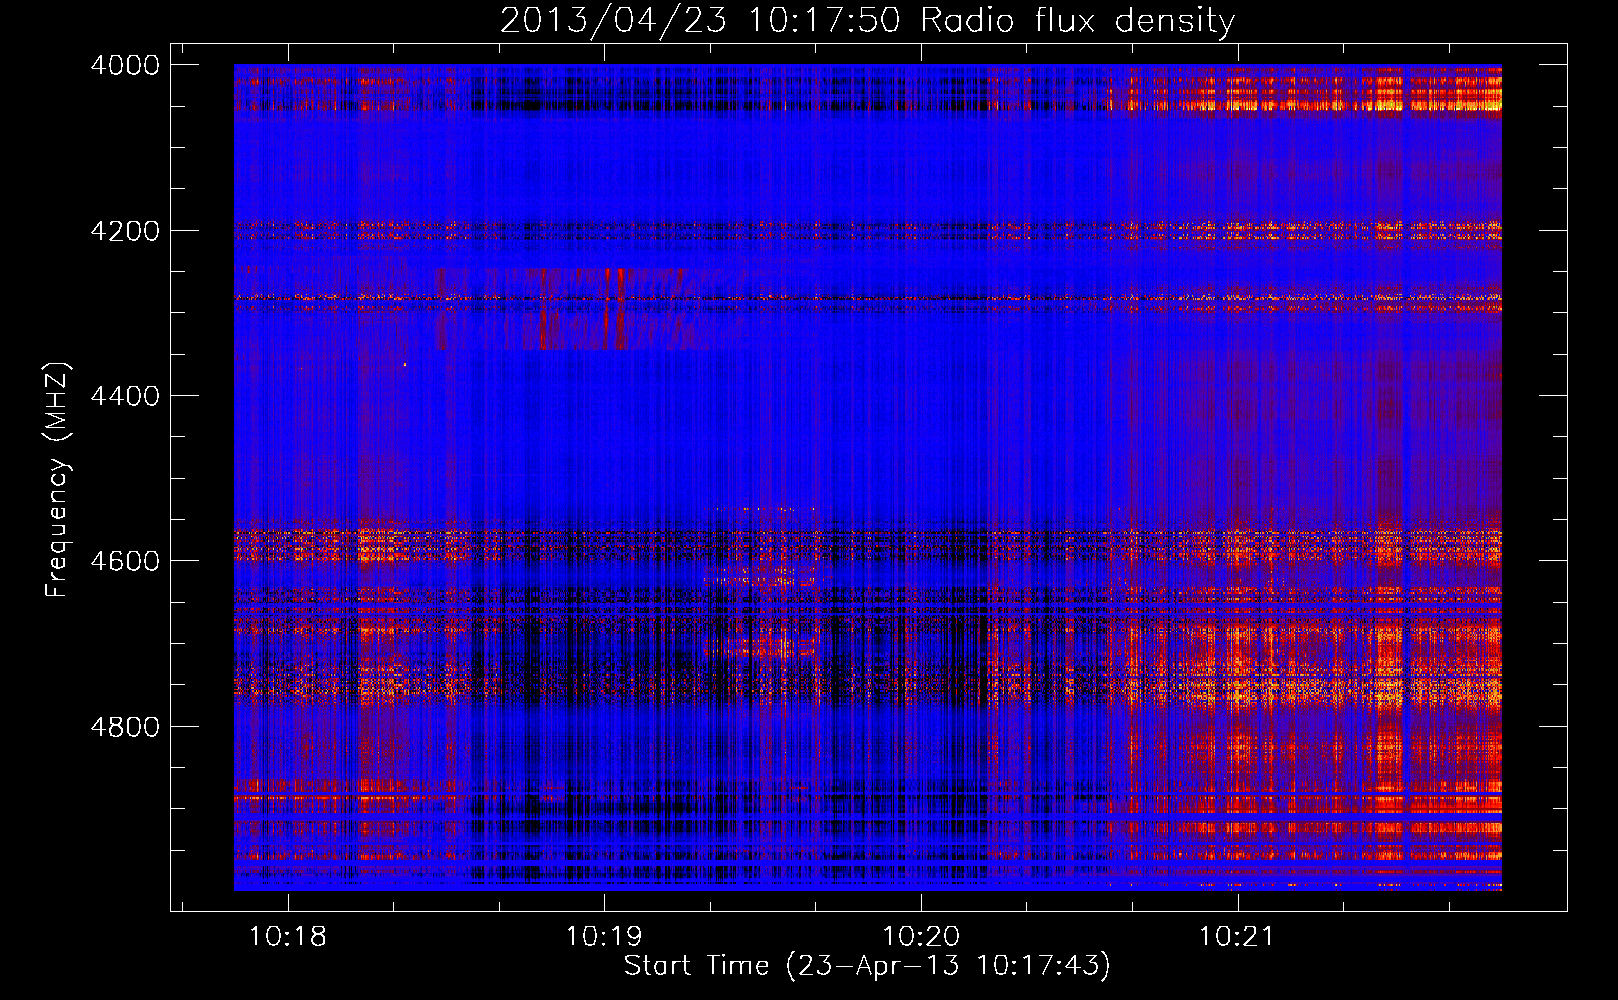Click the 10:20 time tick label
The height and width of the screenshot is (1000, 1618).
(921, 937)
